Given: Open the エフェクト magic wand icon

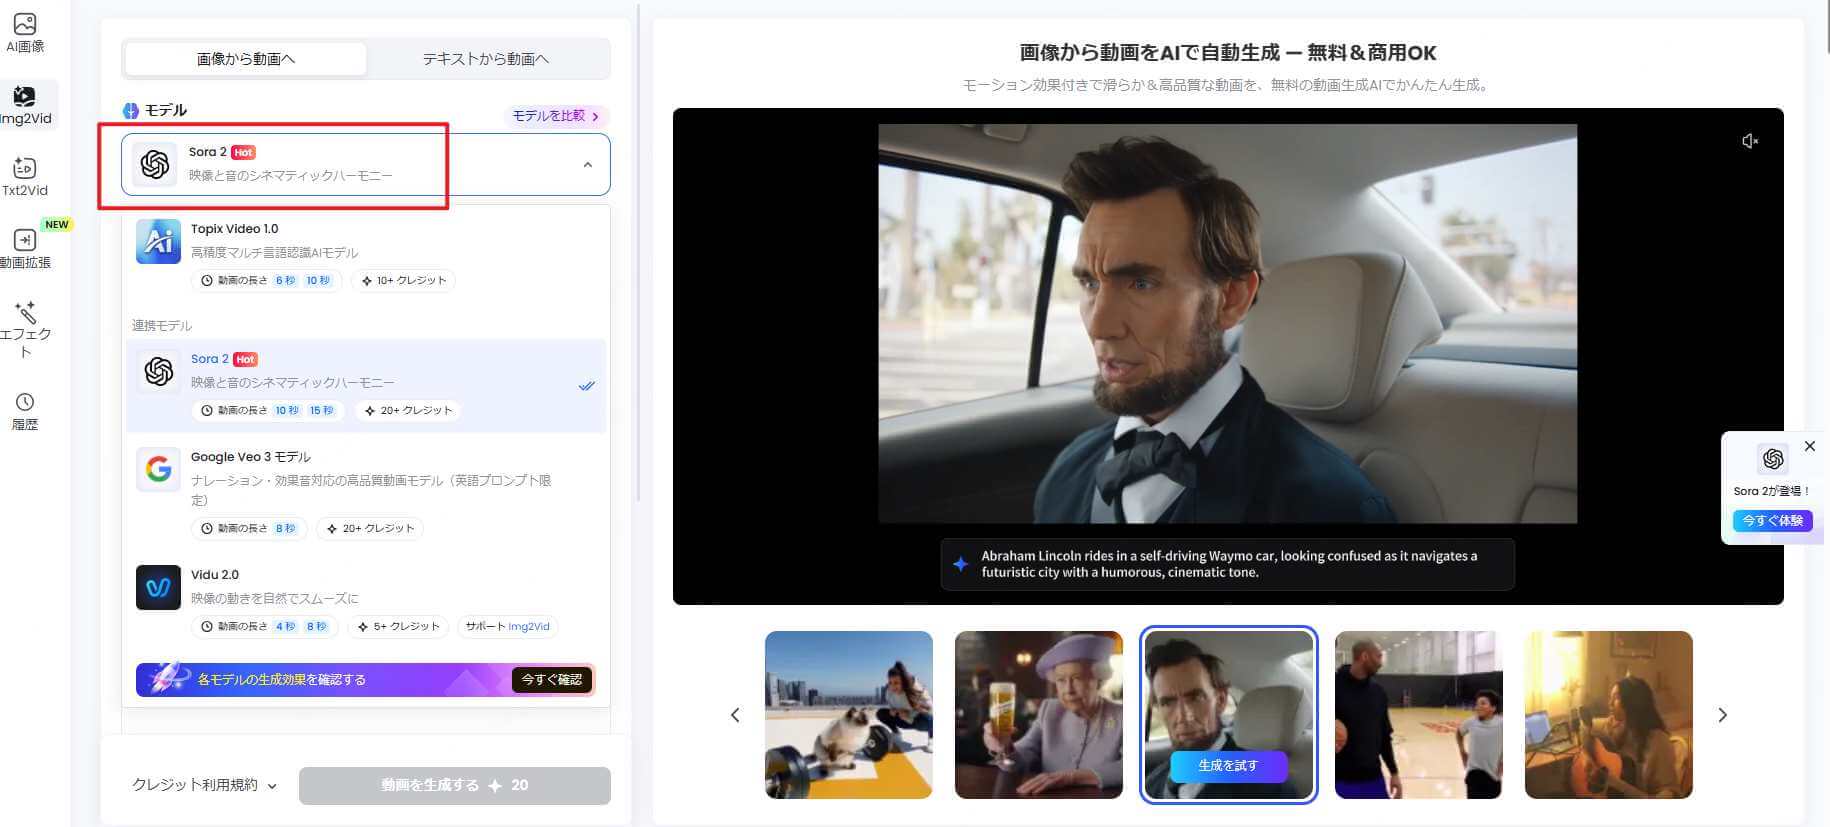Looking at the screenshot, I should [25, 313].
